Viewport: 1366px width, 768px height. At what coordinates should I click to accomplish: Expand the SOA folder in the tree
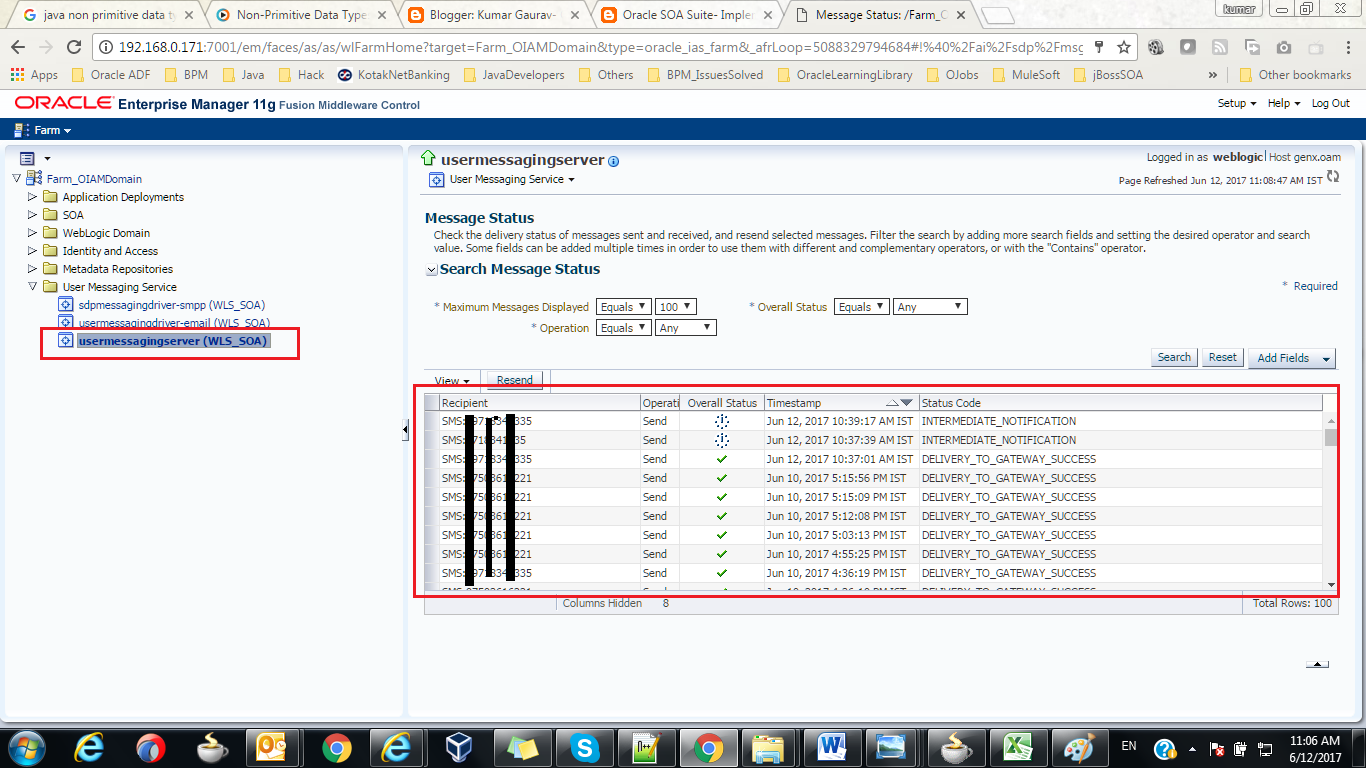pyautogui.click(x=32, y=215)
